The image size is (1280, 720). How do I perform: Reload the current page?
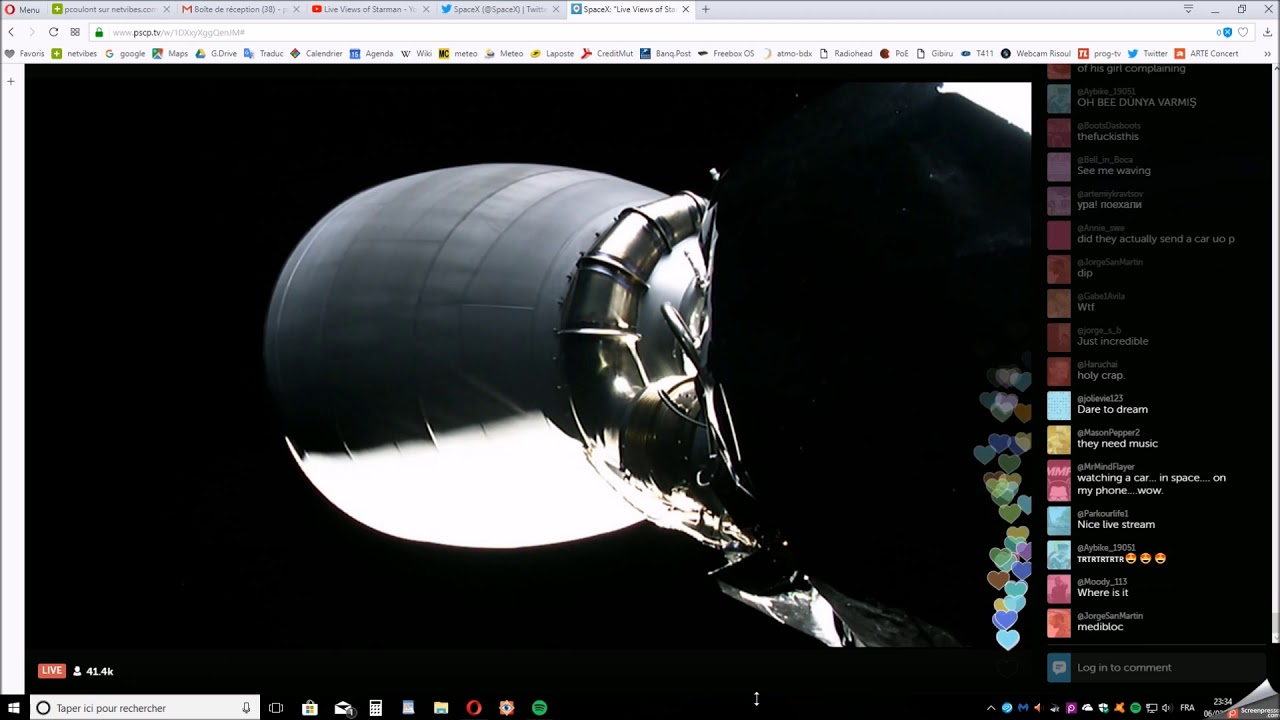pos(53,32)
